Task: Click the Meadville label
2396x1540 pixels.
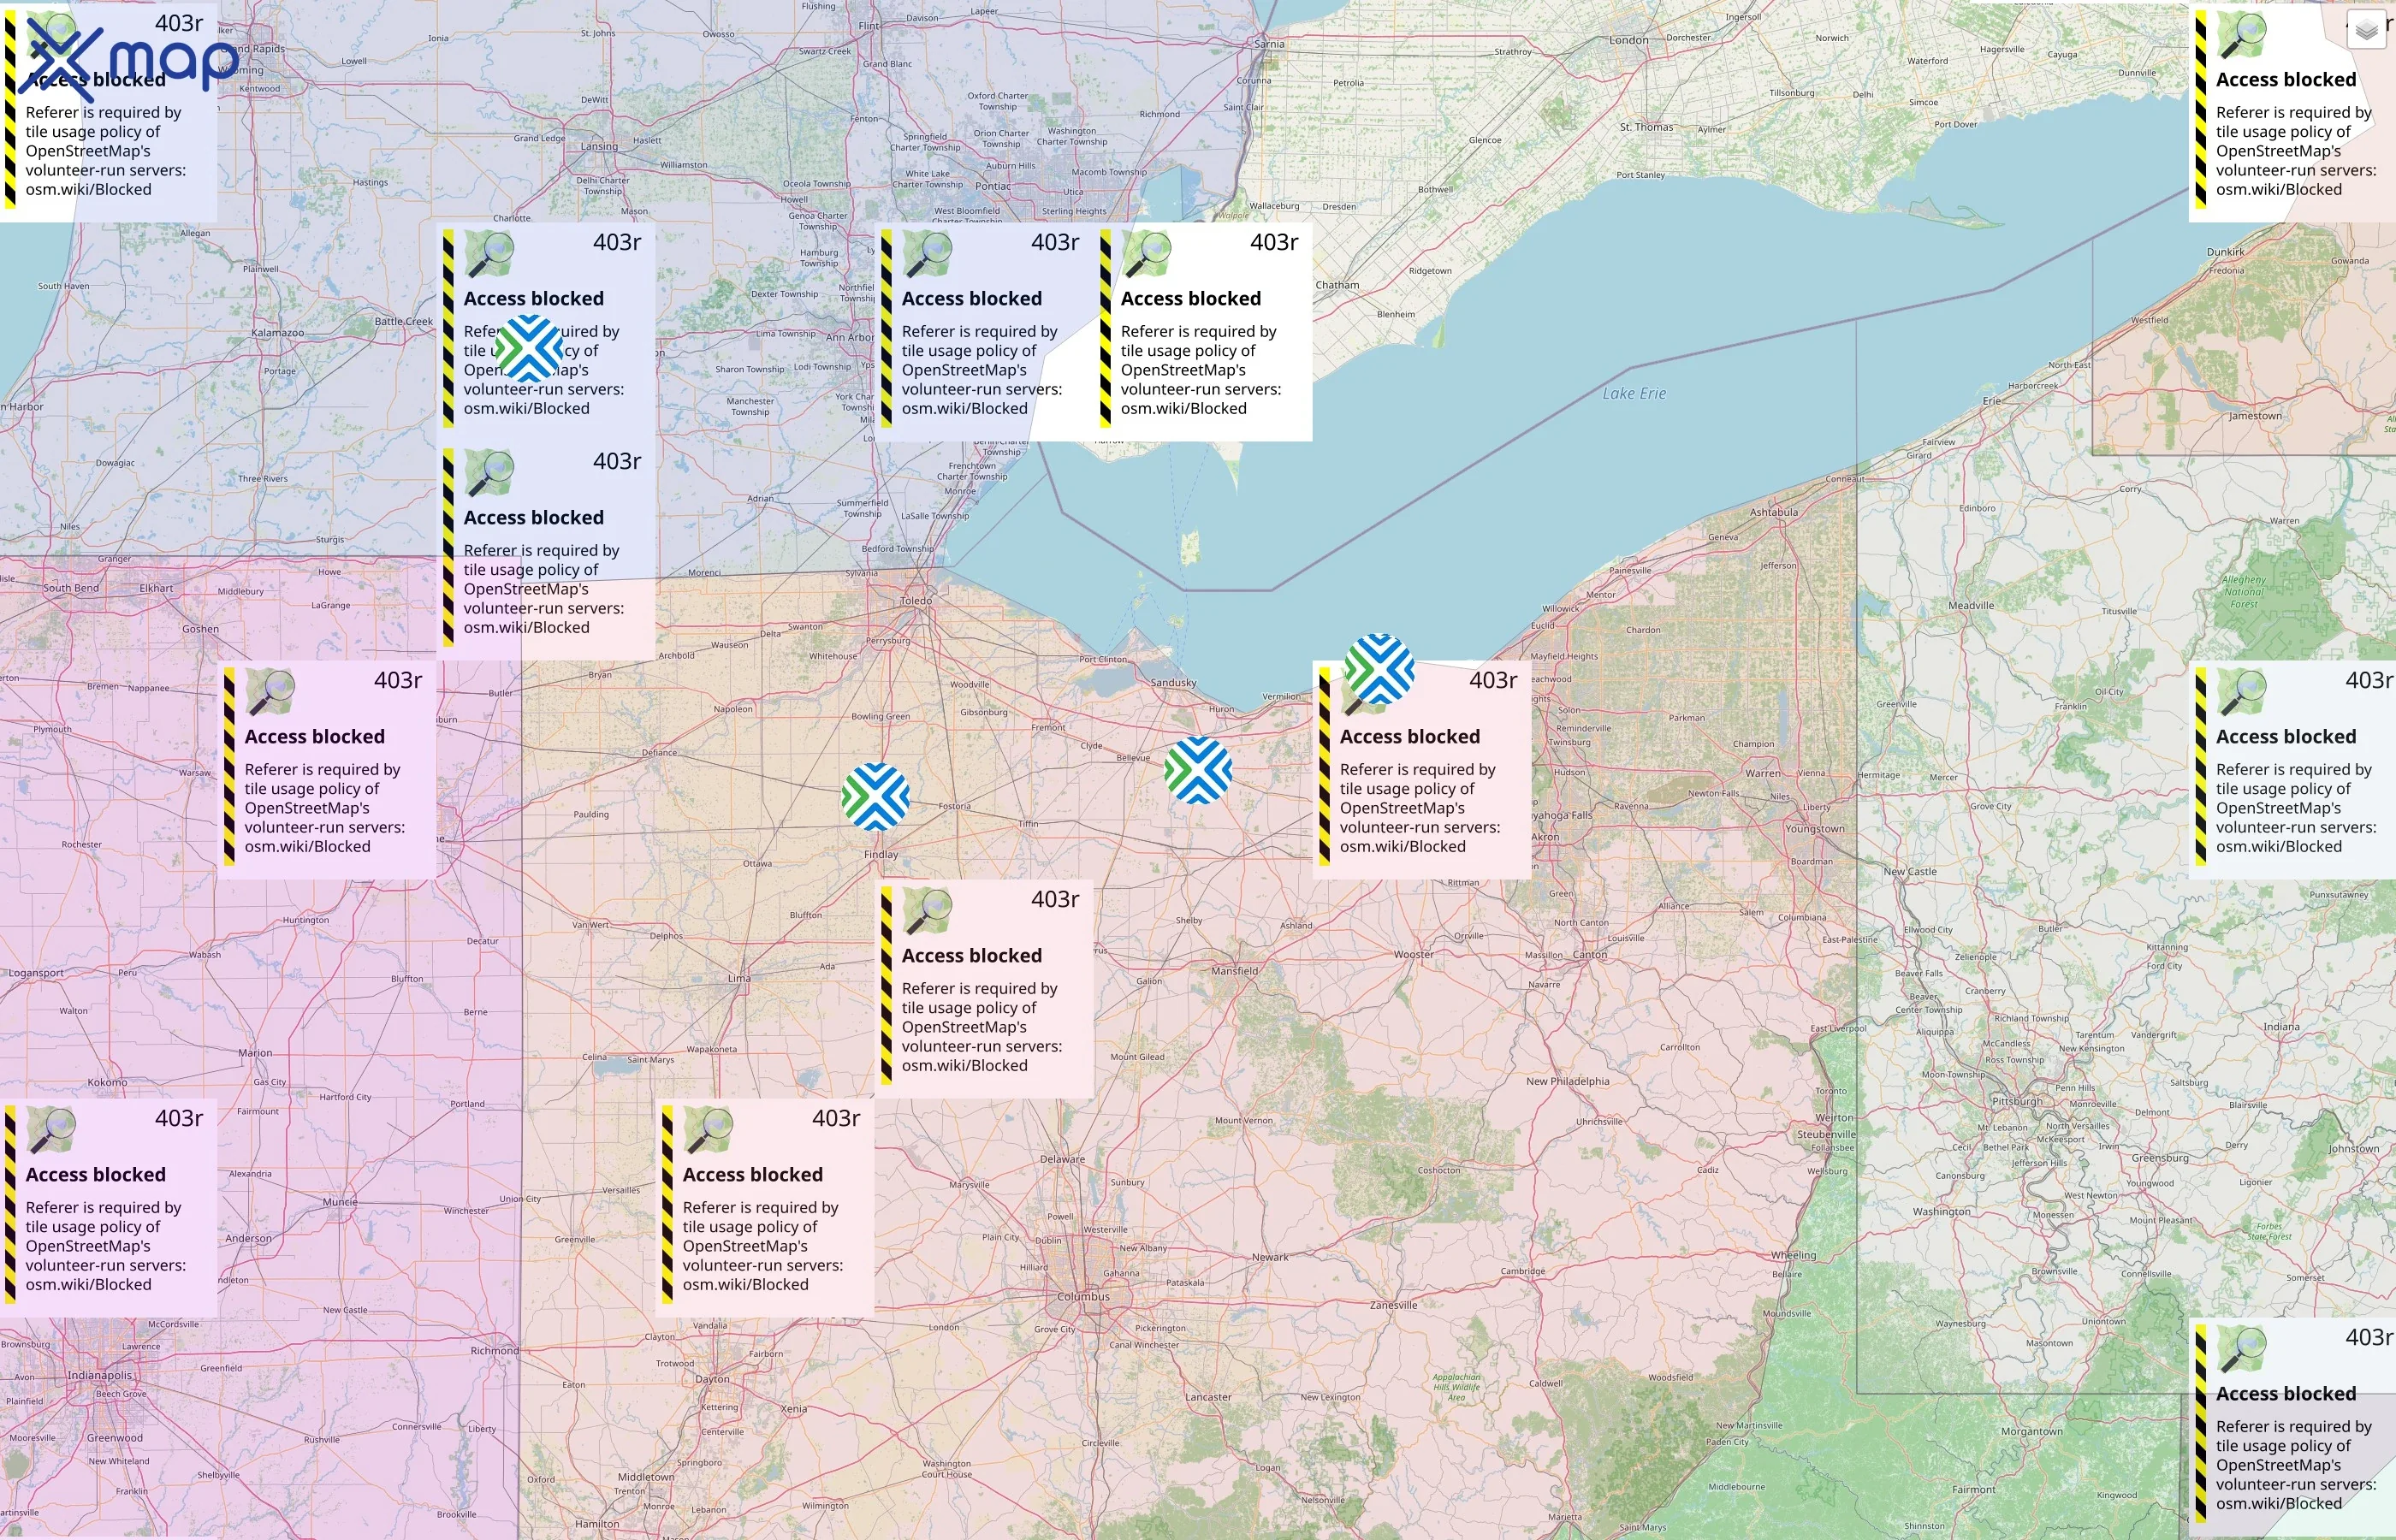Action: pos(1970,605)
